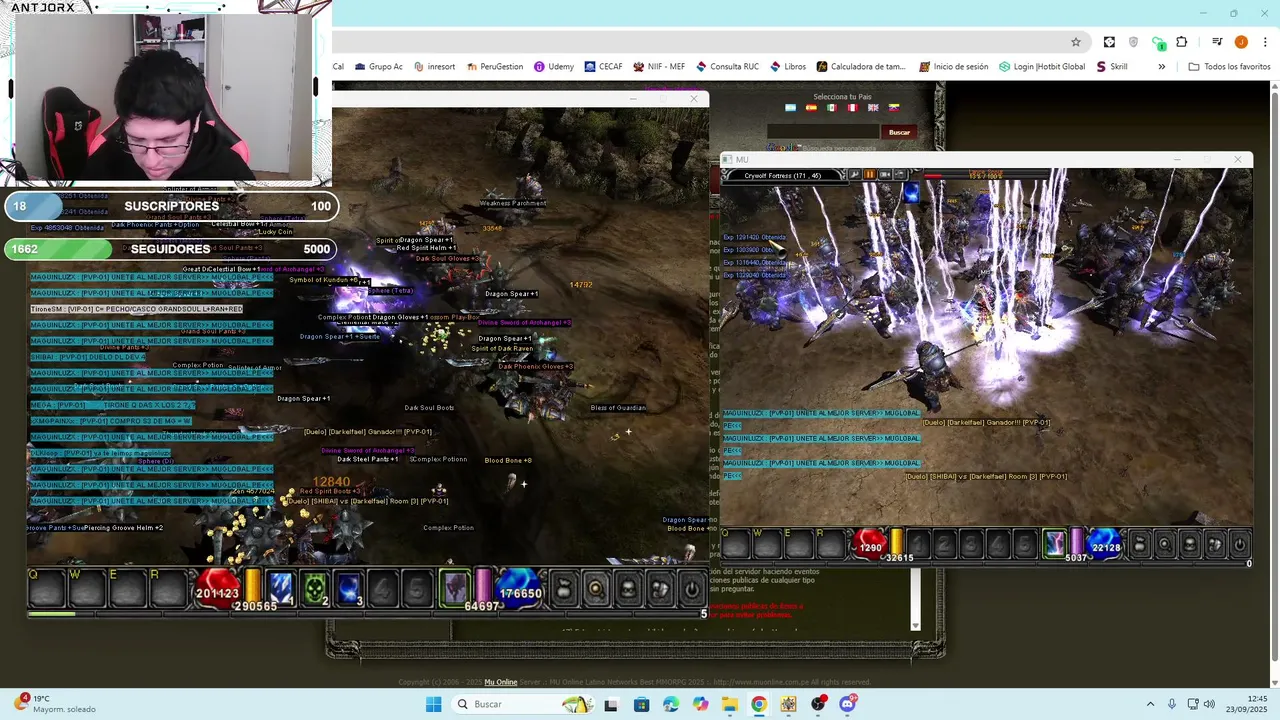The width and height of the screenshot is (1280, 720).
Task: Click active skill icon beside 64697 in left game
Action: click(455, 588)
